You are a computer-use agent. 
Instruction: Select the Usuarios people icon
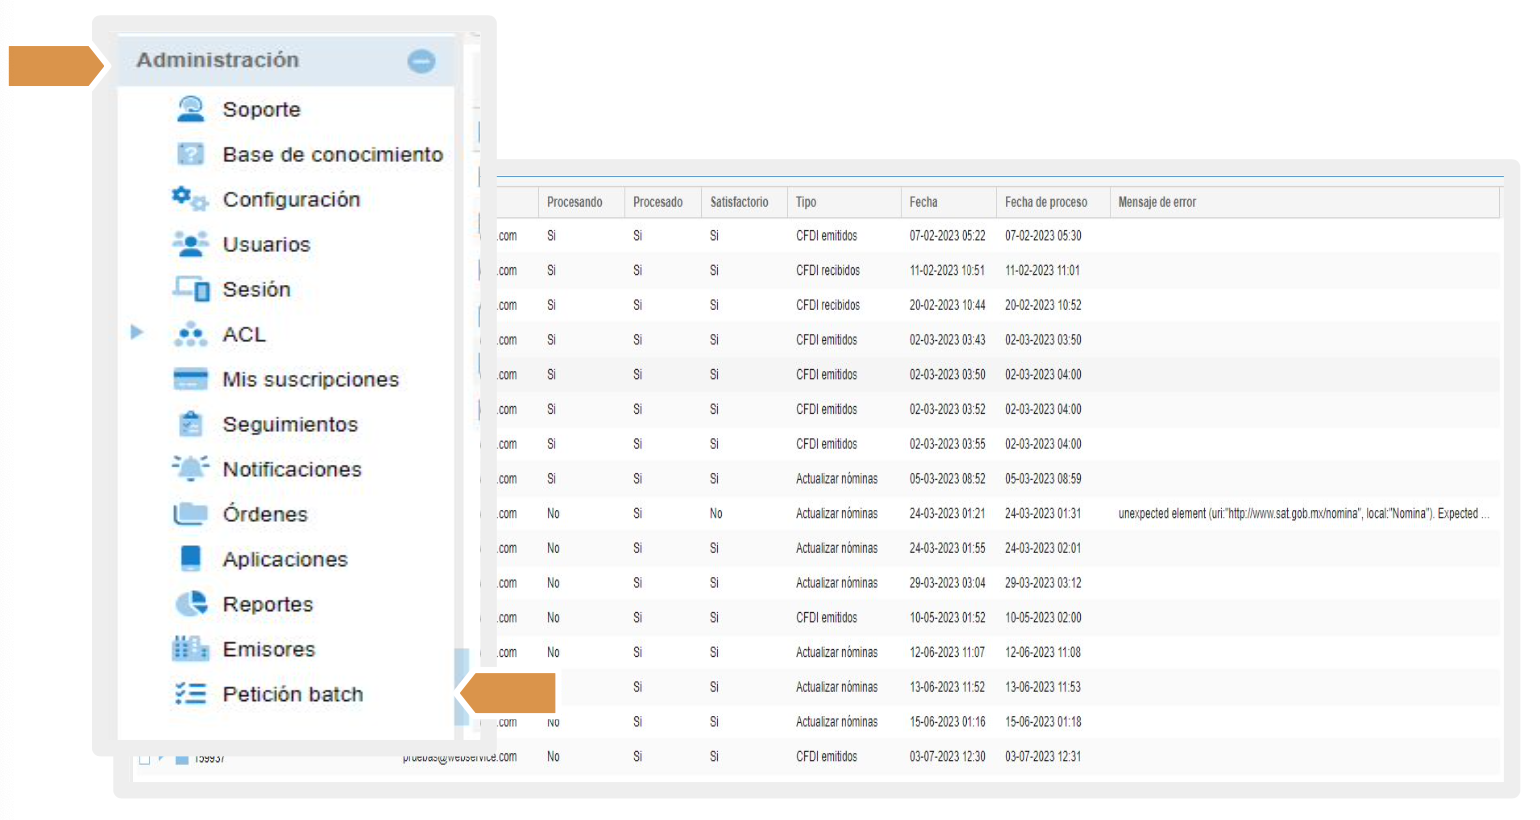[x=190, y=244]
